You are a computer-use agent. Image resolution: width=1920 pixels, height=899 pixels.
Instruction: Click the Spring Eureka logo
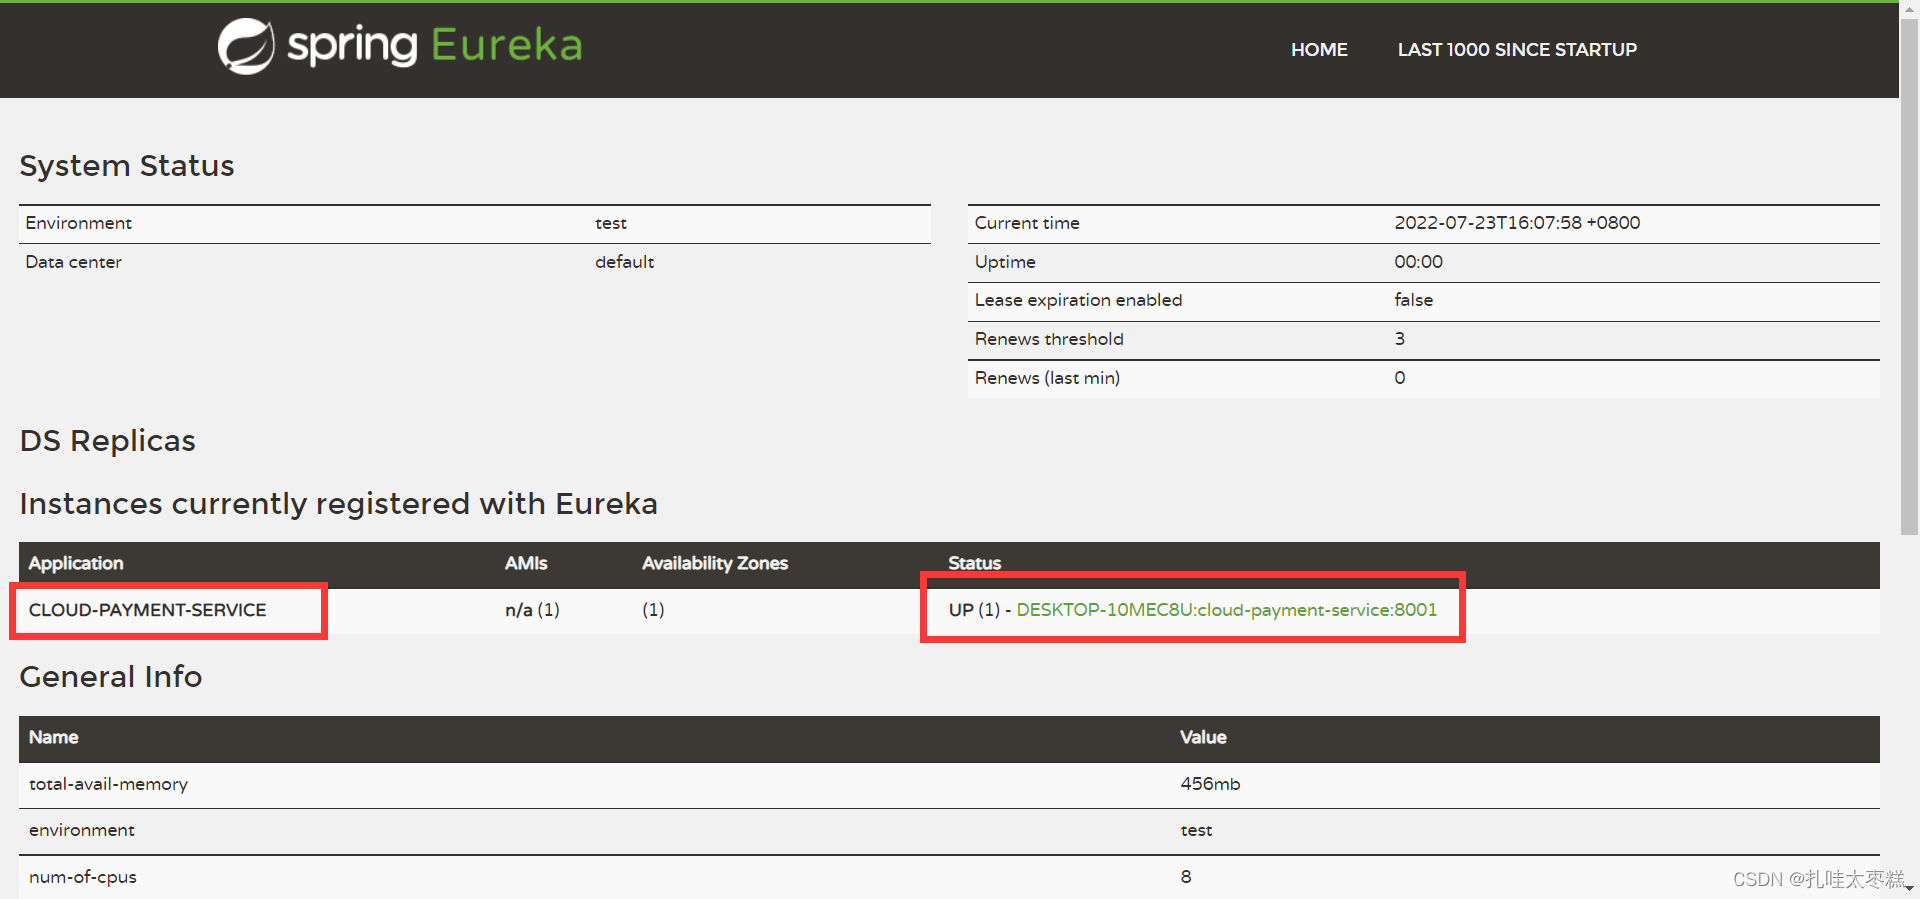pyautogui.click(x=400, y=46)
